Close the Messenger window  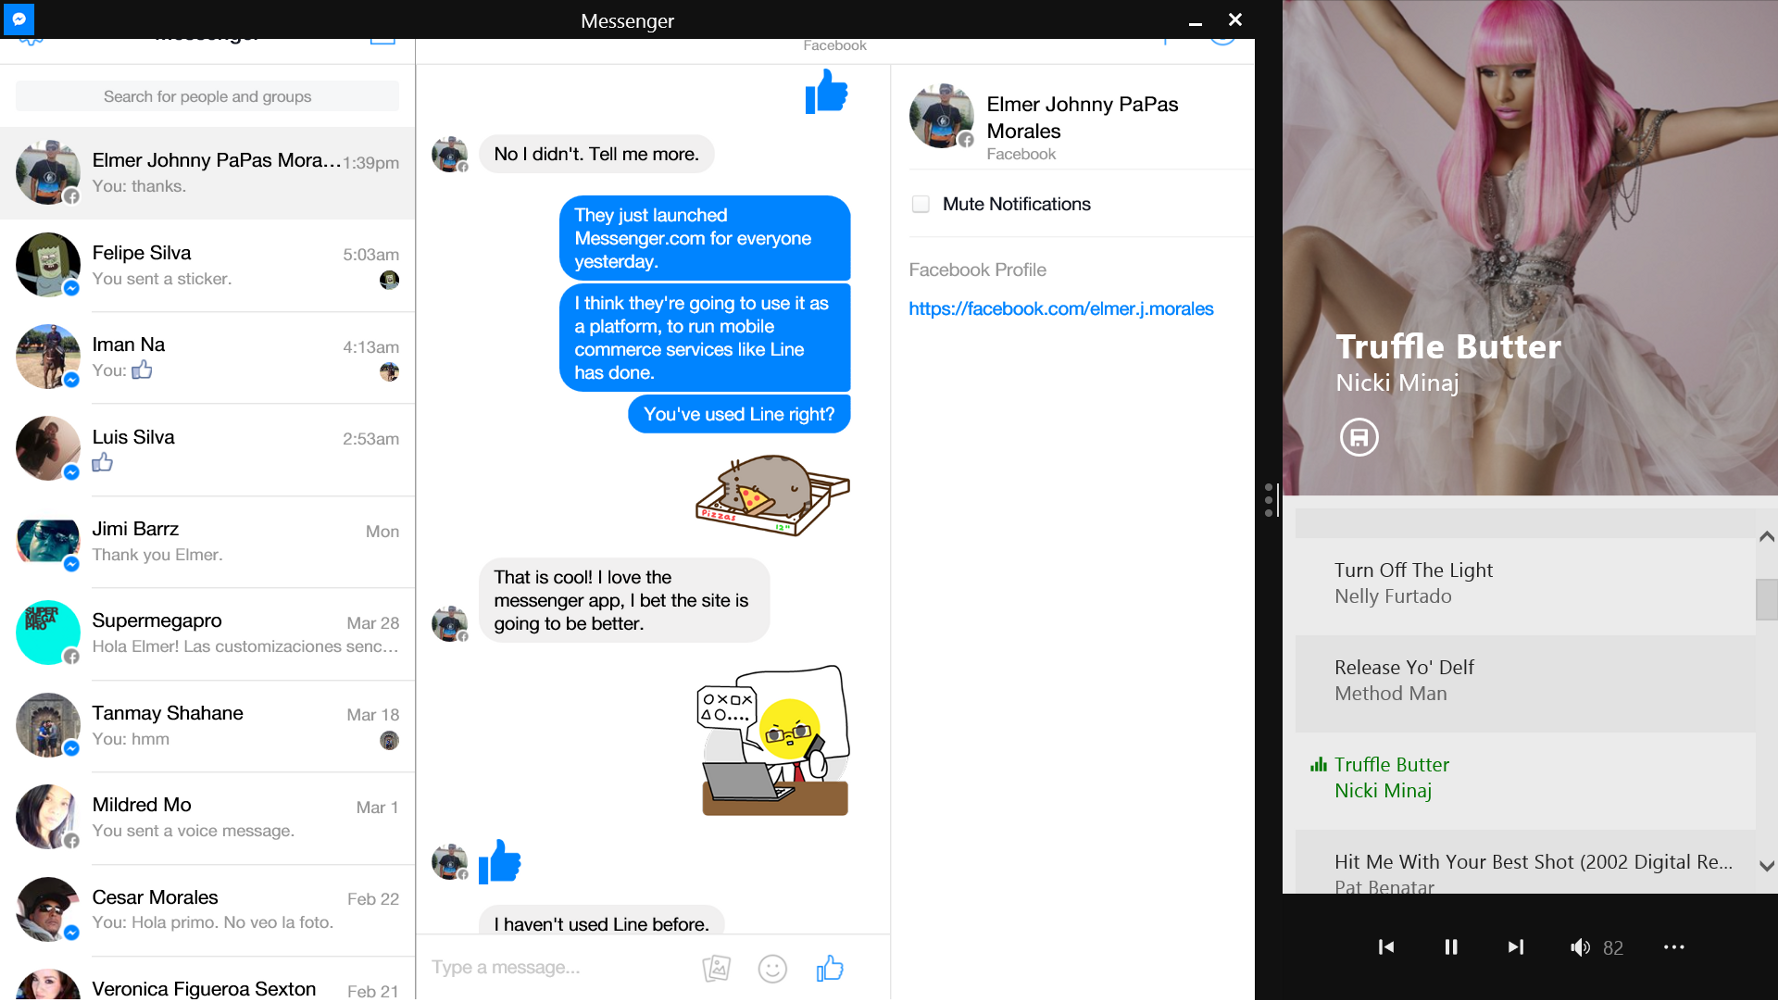click(x=1235, y=19)
